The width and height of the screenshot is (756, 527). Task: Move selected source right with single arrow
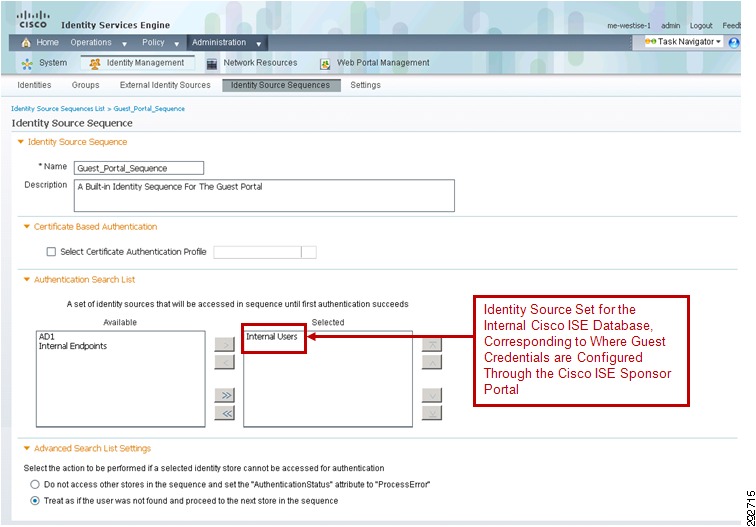(225, 344)
